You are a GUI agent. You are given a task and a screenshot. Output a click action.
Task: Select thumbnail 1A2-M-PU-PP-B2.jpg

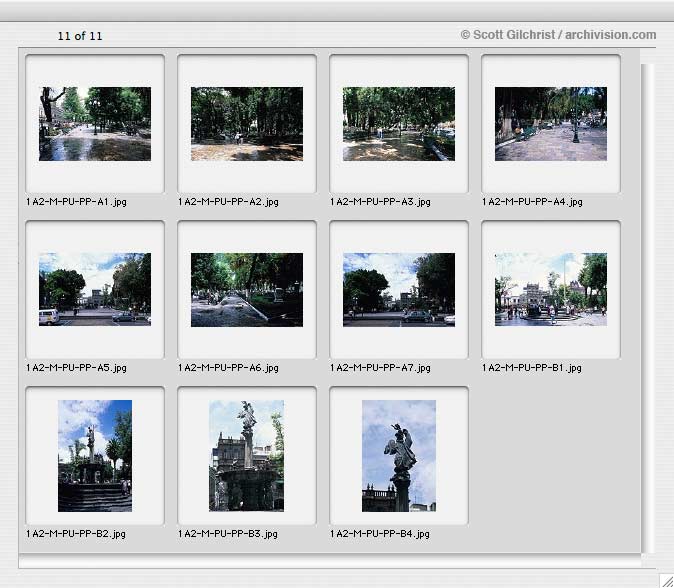(95, 456)
